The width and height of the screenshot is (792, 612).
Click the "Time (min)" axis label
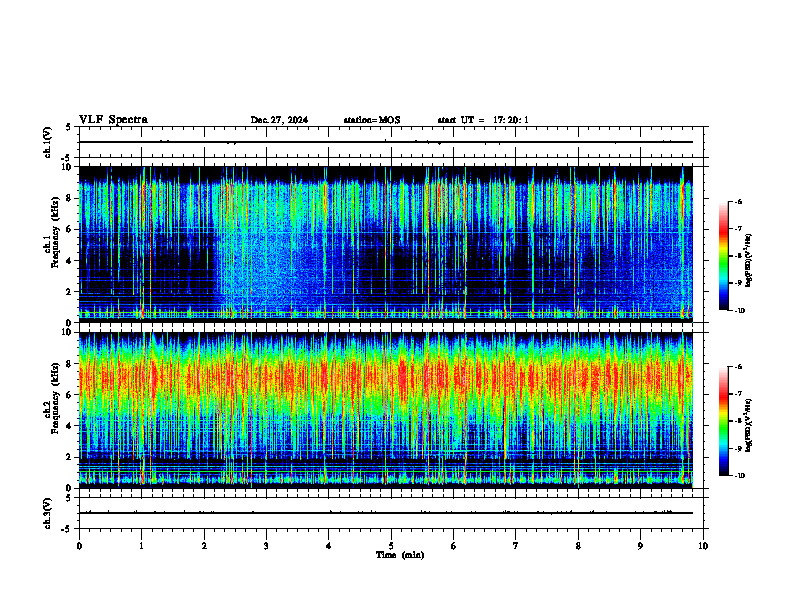pyautogui.click(x=400, y=555)
